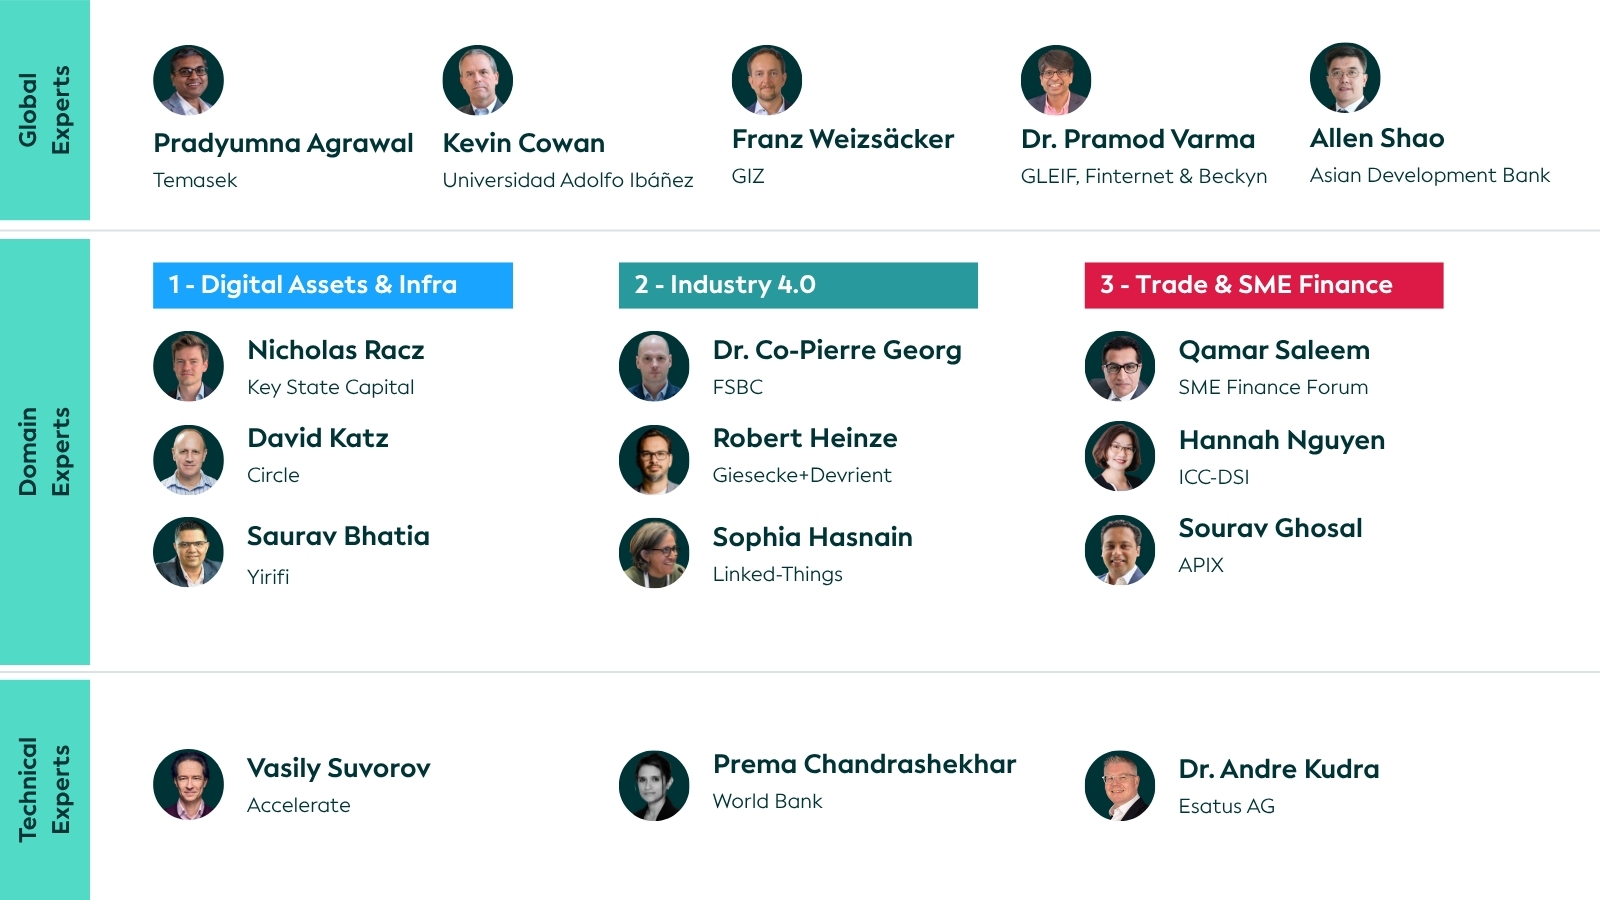Click the name Qamar Saleem
The width and height of the screenshot is (1600, 900).
point(1274,351)
